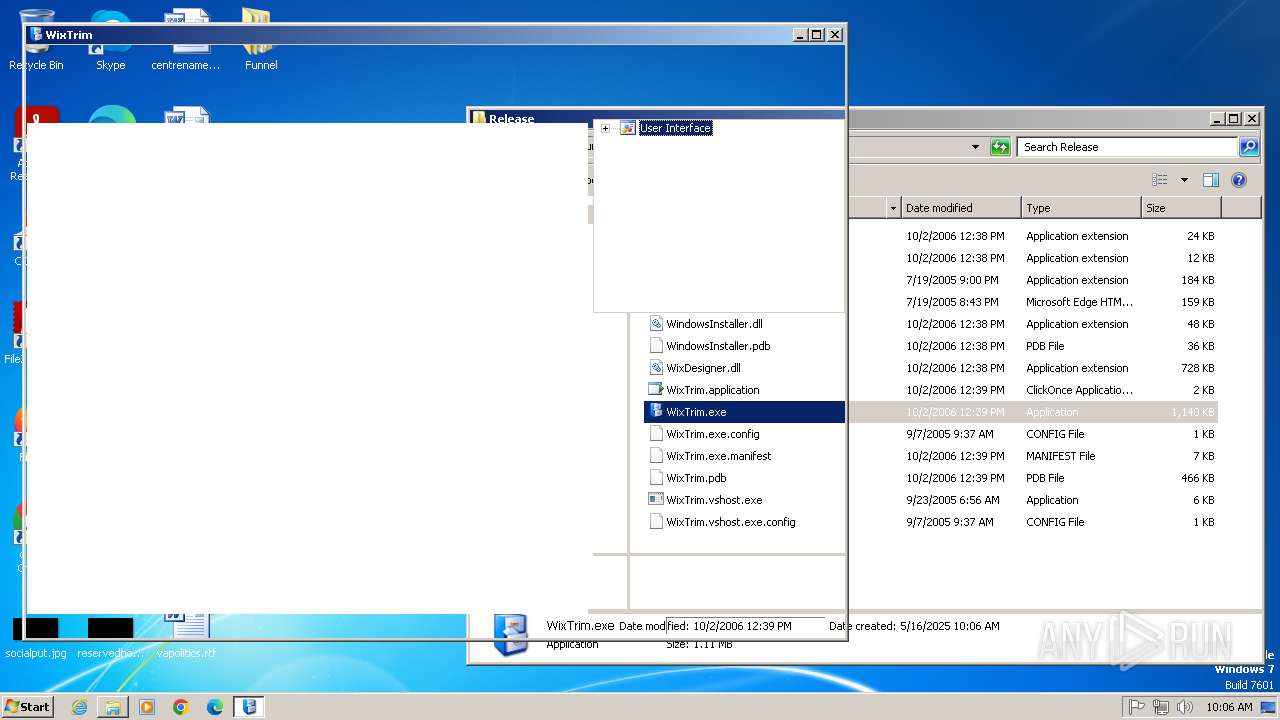1280x720 pixels.
Task: Click the Show desktop button
Action: pyautogui.click(x=1268, y=707)
